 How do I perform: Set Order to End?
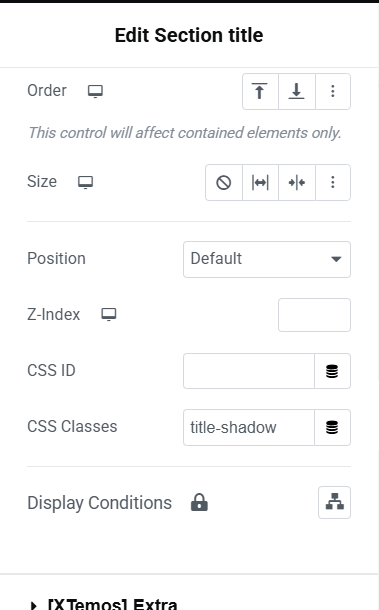297,91
